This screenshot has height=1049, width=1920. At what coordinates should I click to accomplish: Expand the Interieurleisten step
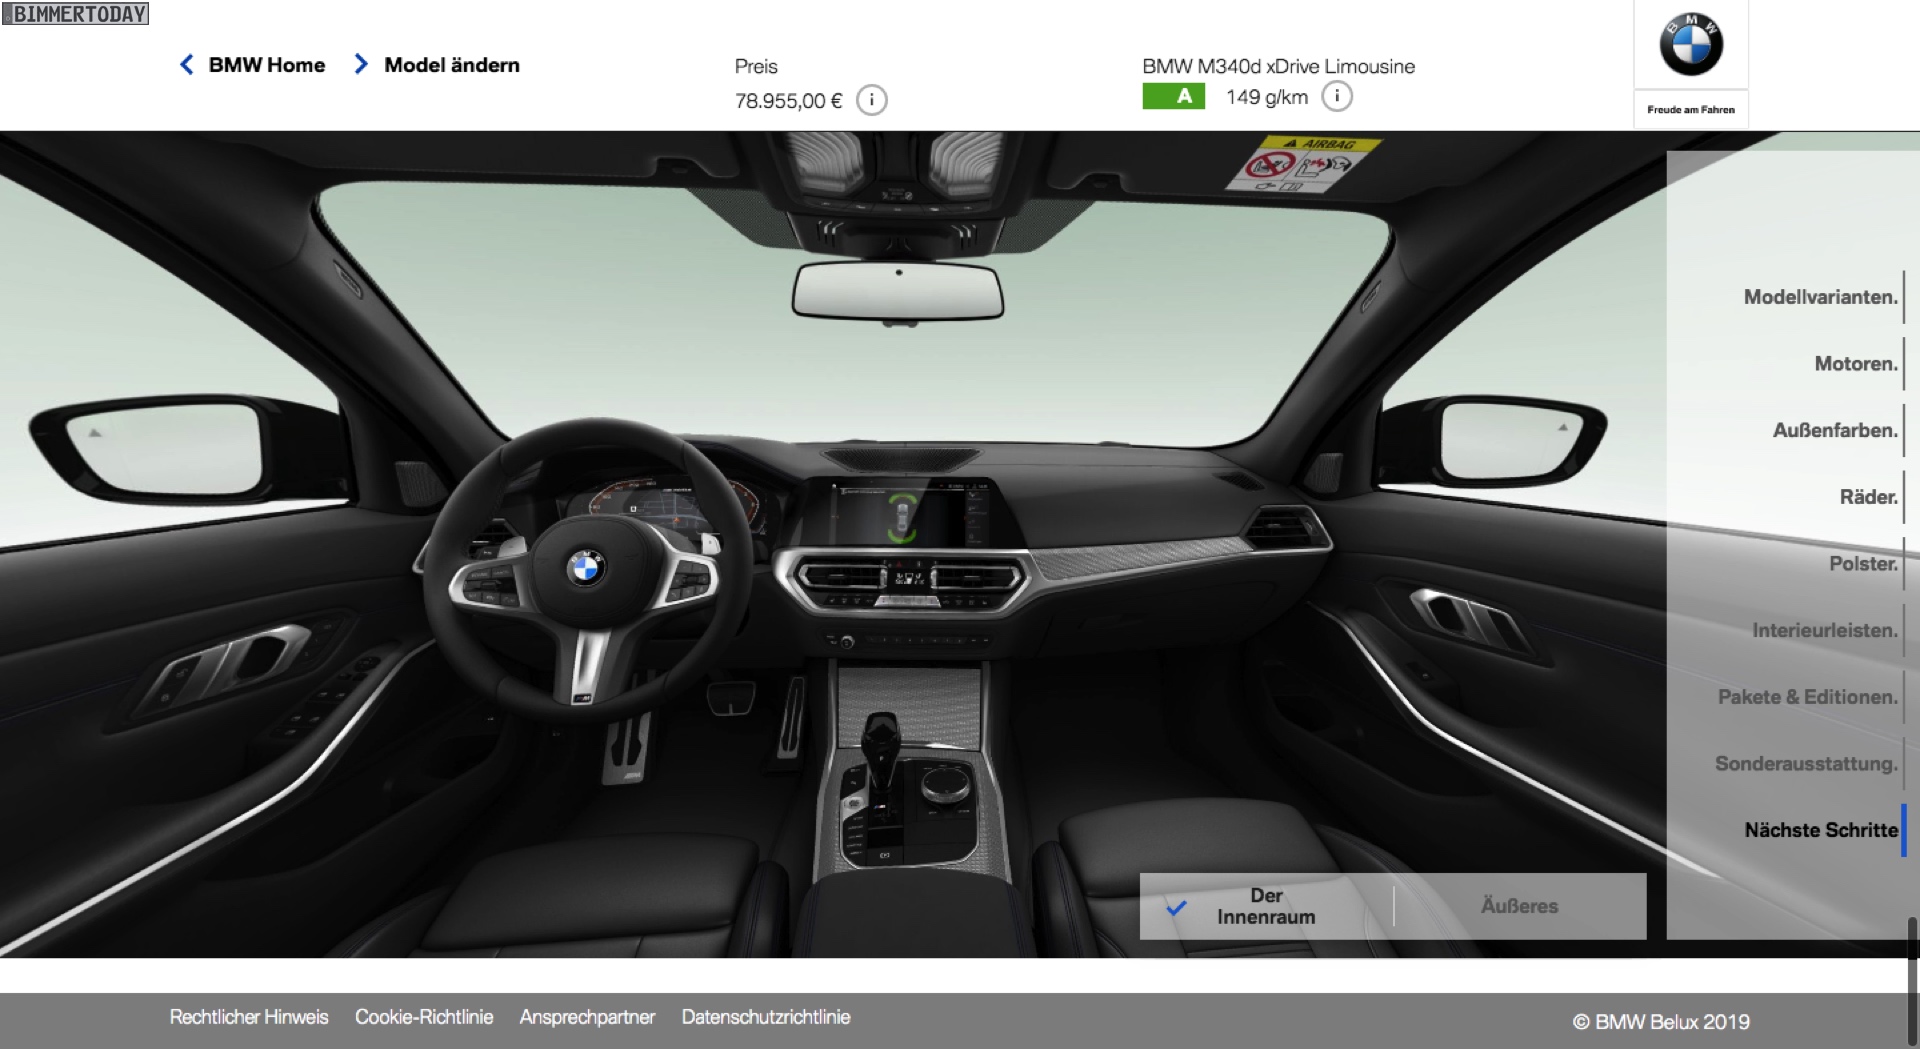[x=1824, y=631]
